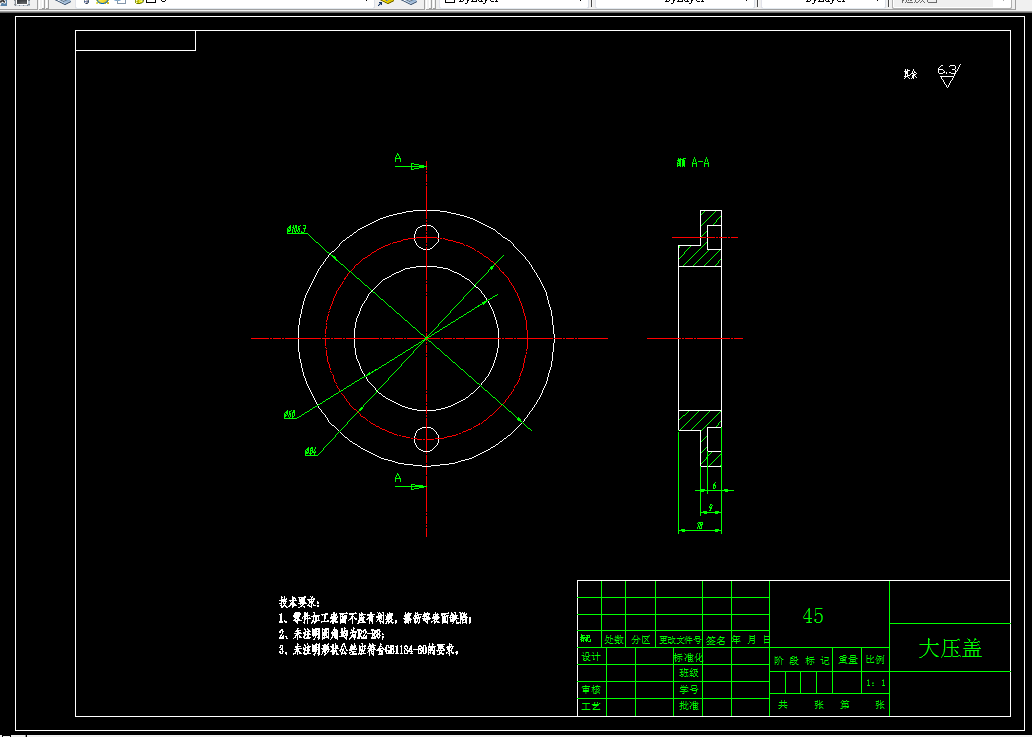The width and height of the screenshot is (1032, 737).
Task: Select the upper section label A
Action: (x=398, y=158)
